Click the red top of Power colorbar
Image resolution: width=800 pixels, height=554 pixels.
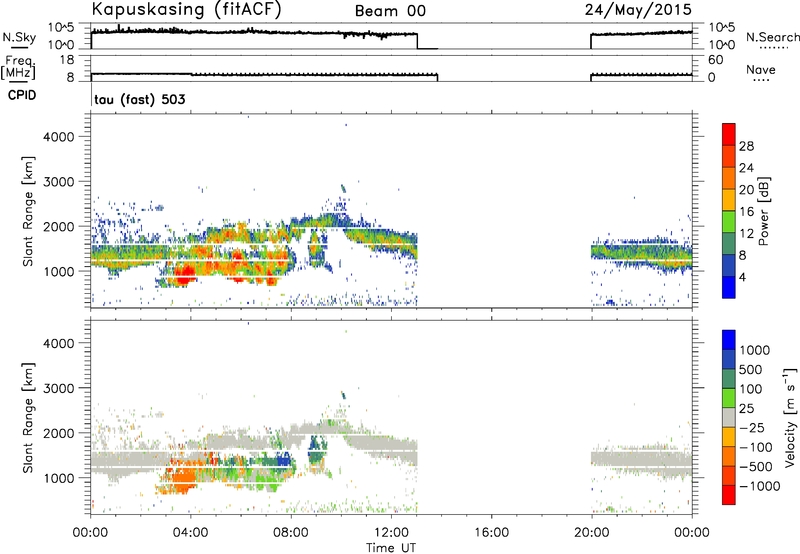click(729, 134)
